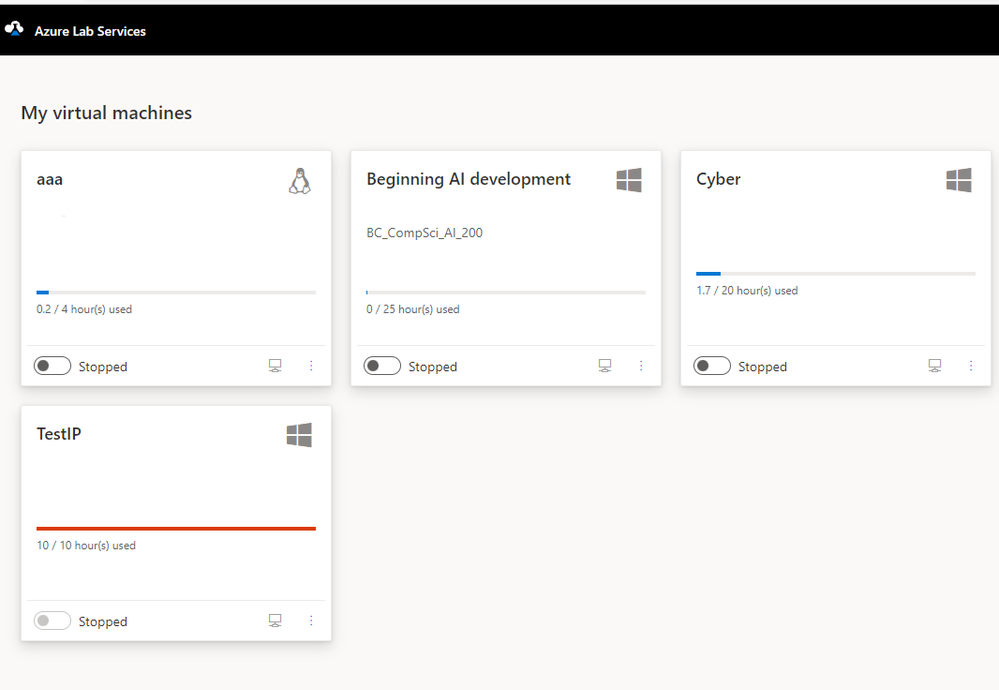Click the Stopped status on Cyber card
The width and height of the screenshot is (999, 690).
[x=763, y=367]
